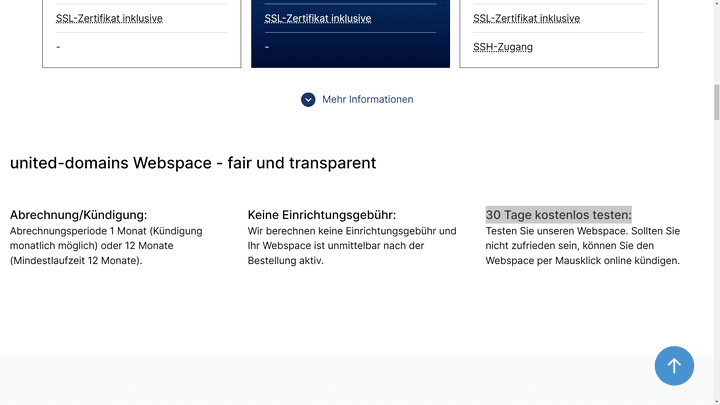Click the text Mindestlaufzeit 12 Monate

[76, 260]
